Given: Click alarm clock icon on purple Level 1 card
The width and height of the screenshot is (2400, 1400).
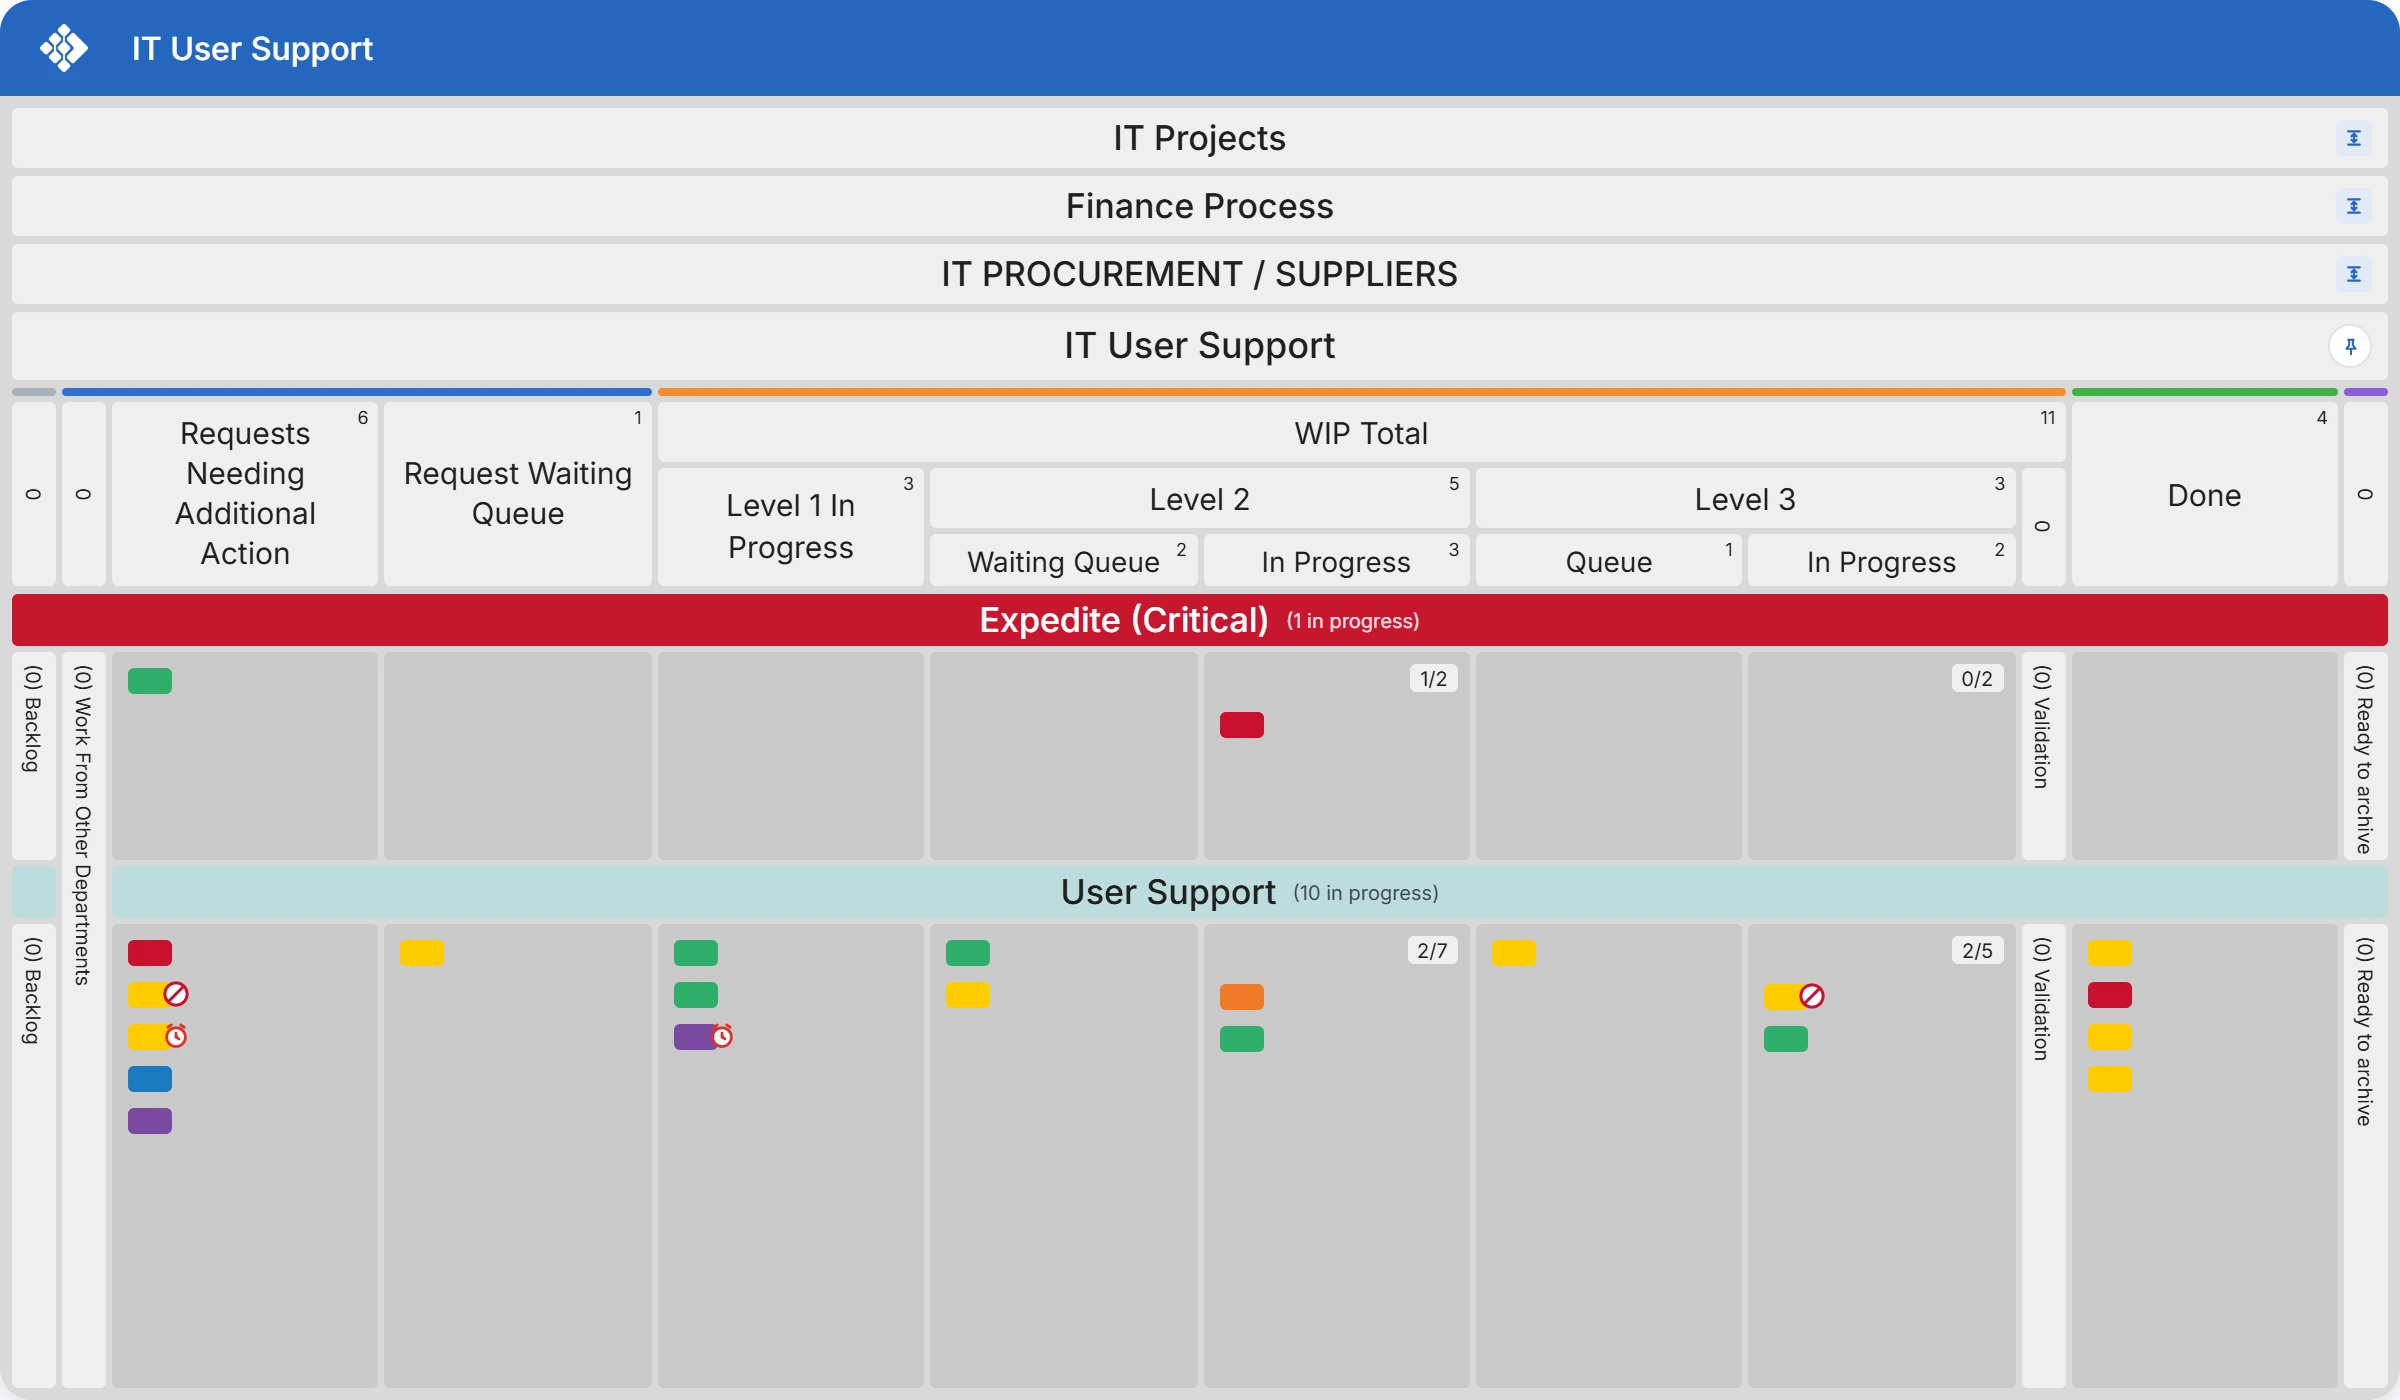Looking at the screenshot, I should [722, 1036].
